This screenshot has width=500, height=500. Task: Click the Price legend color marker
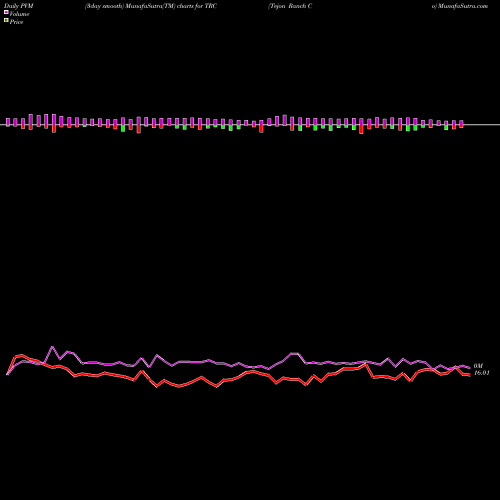(x=6, y=21)
